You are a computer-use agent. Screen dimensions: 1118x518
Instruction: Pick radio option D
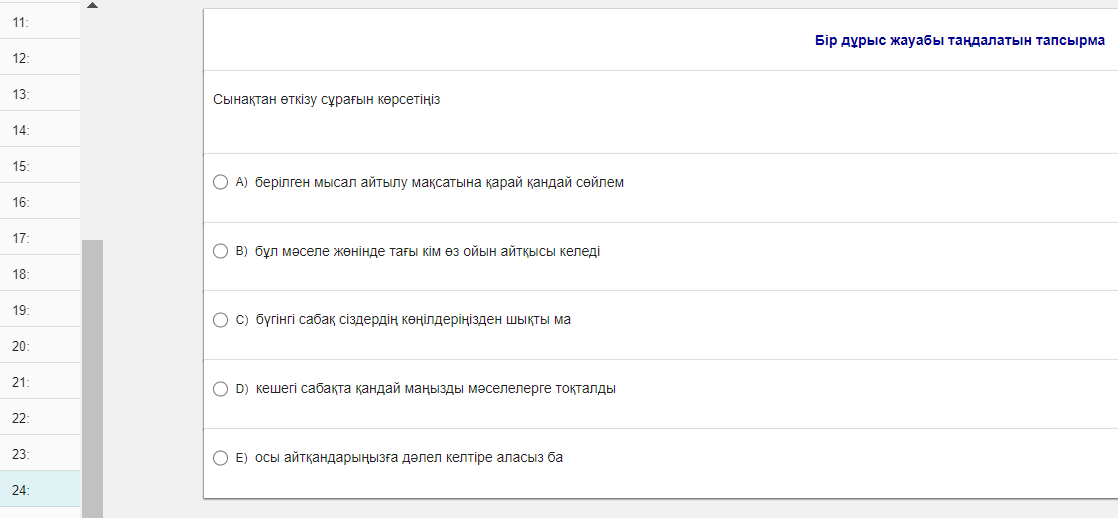click(x=221, y=389)
